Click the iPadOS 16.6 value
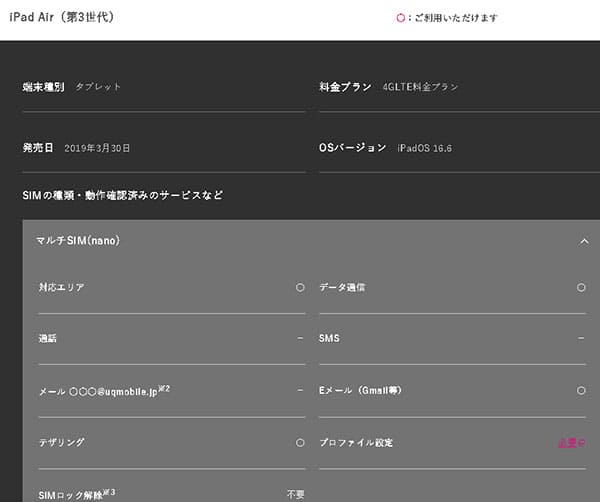 tap(424, 148)
